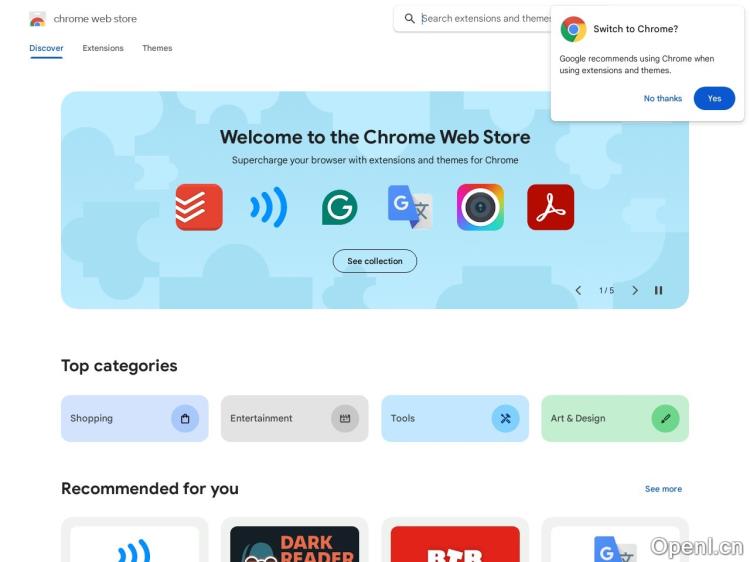
Task: Click the search magnifier icon
Action: pyautogui.click(x=409, y=19)
